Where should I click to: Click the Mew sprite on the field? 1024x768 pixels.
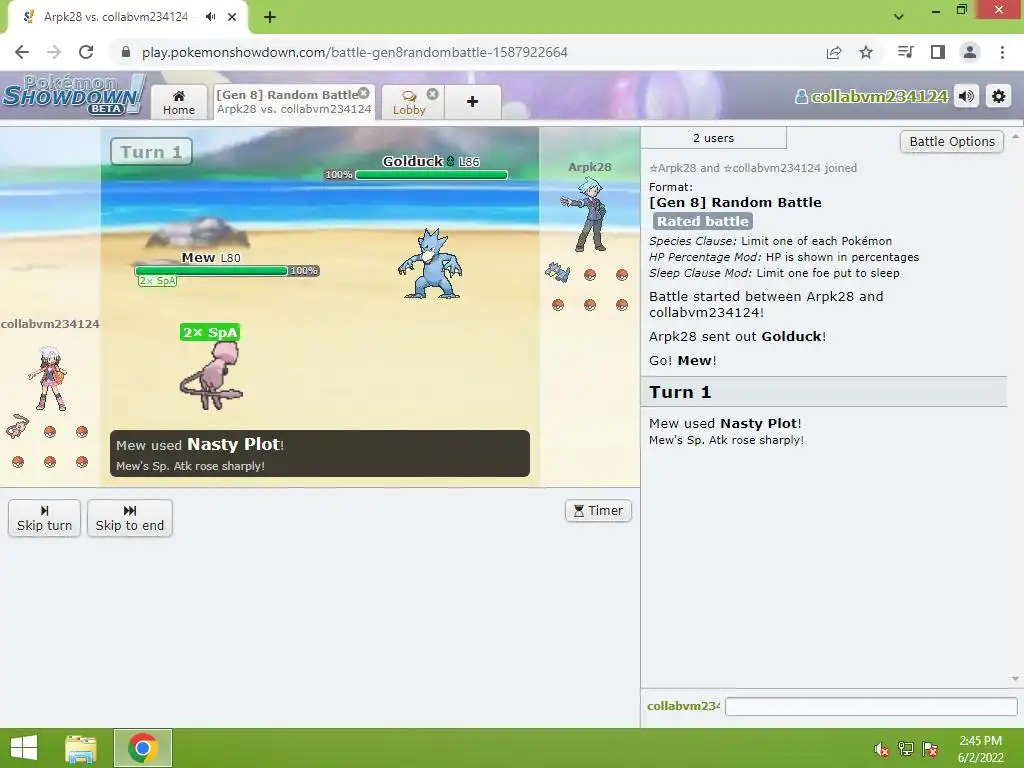click(211, 376)
